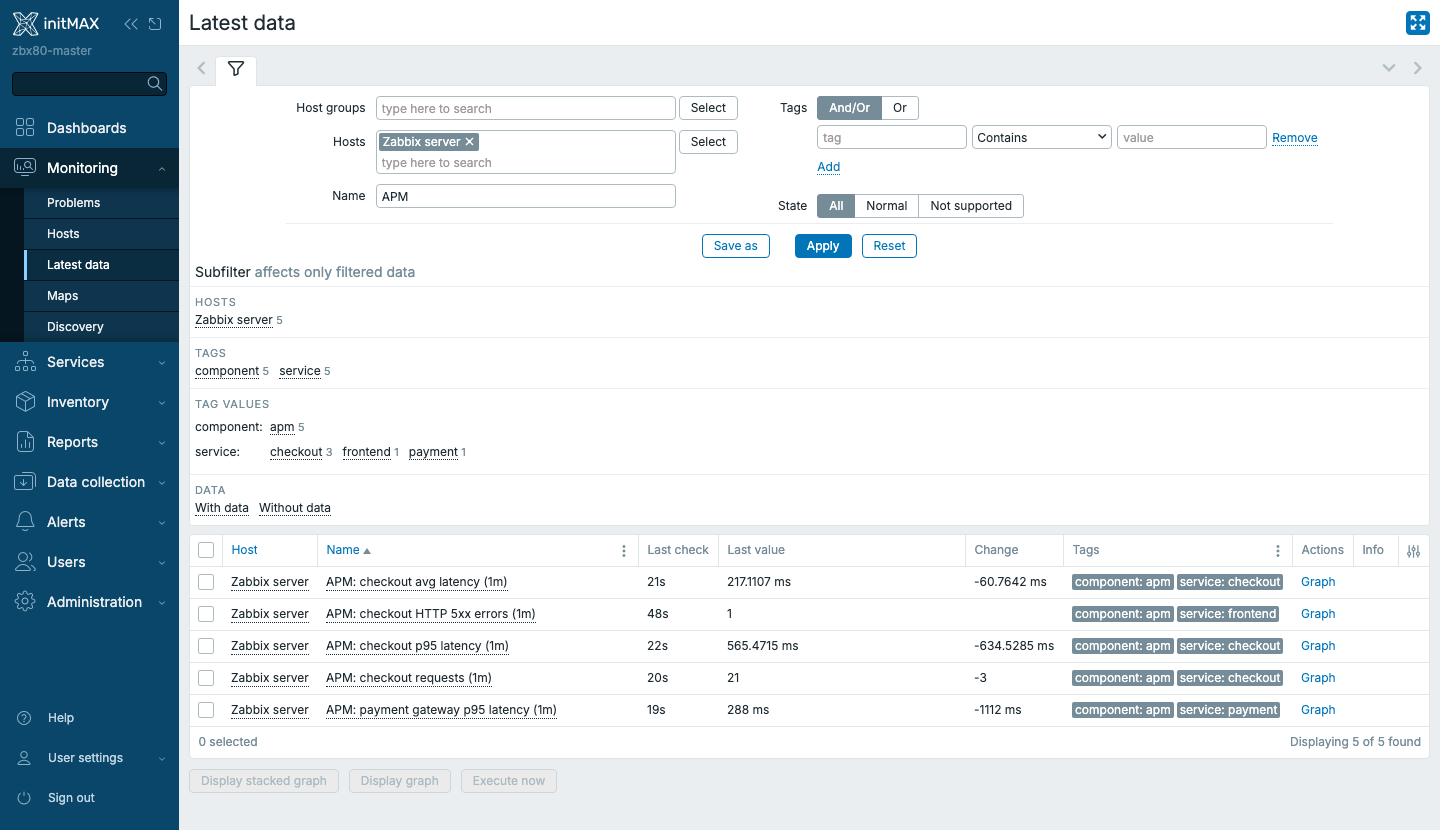
Task: Click User settings person icon
Action: (x=25, y=758)
